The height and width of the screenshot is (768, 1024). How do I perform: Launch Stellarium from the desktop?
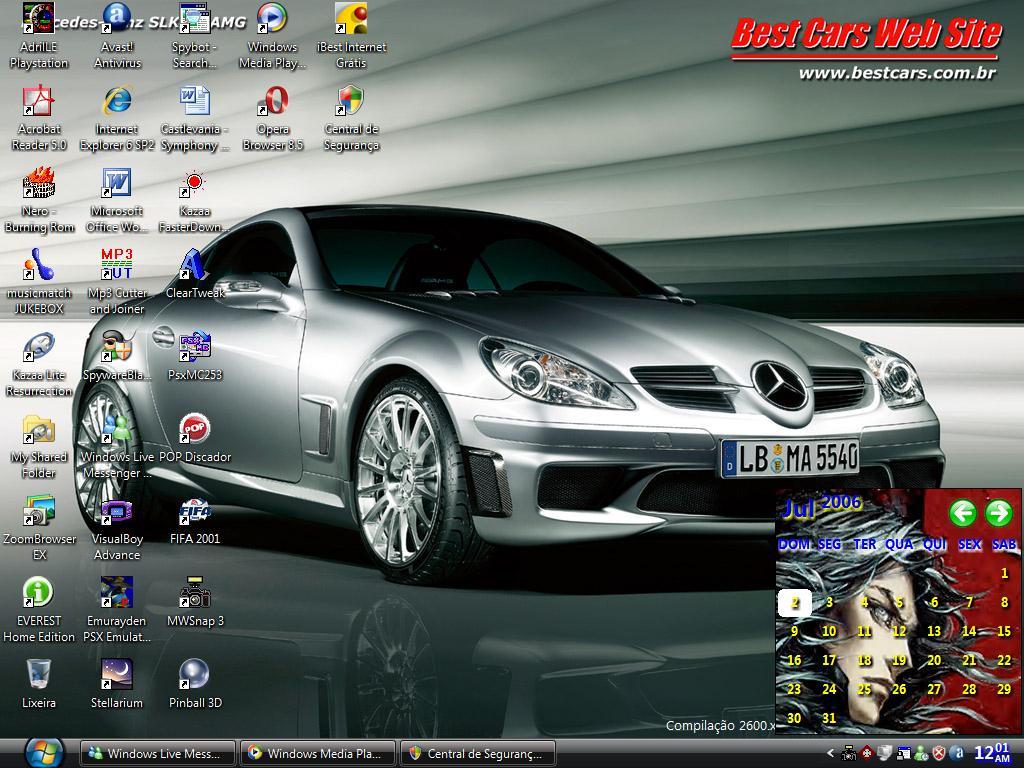pos(117,684)
